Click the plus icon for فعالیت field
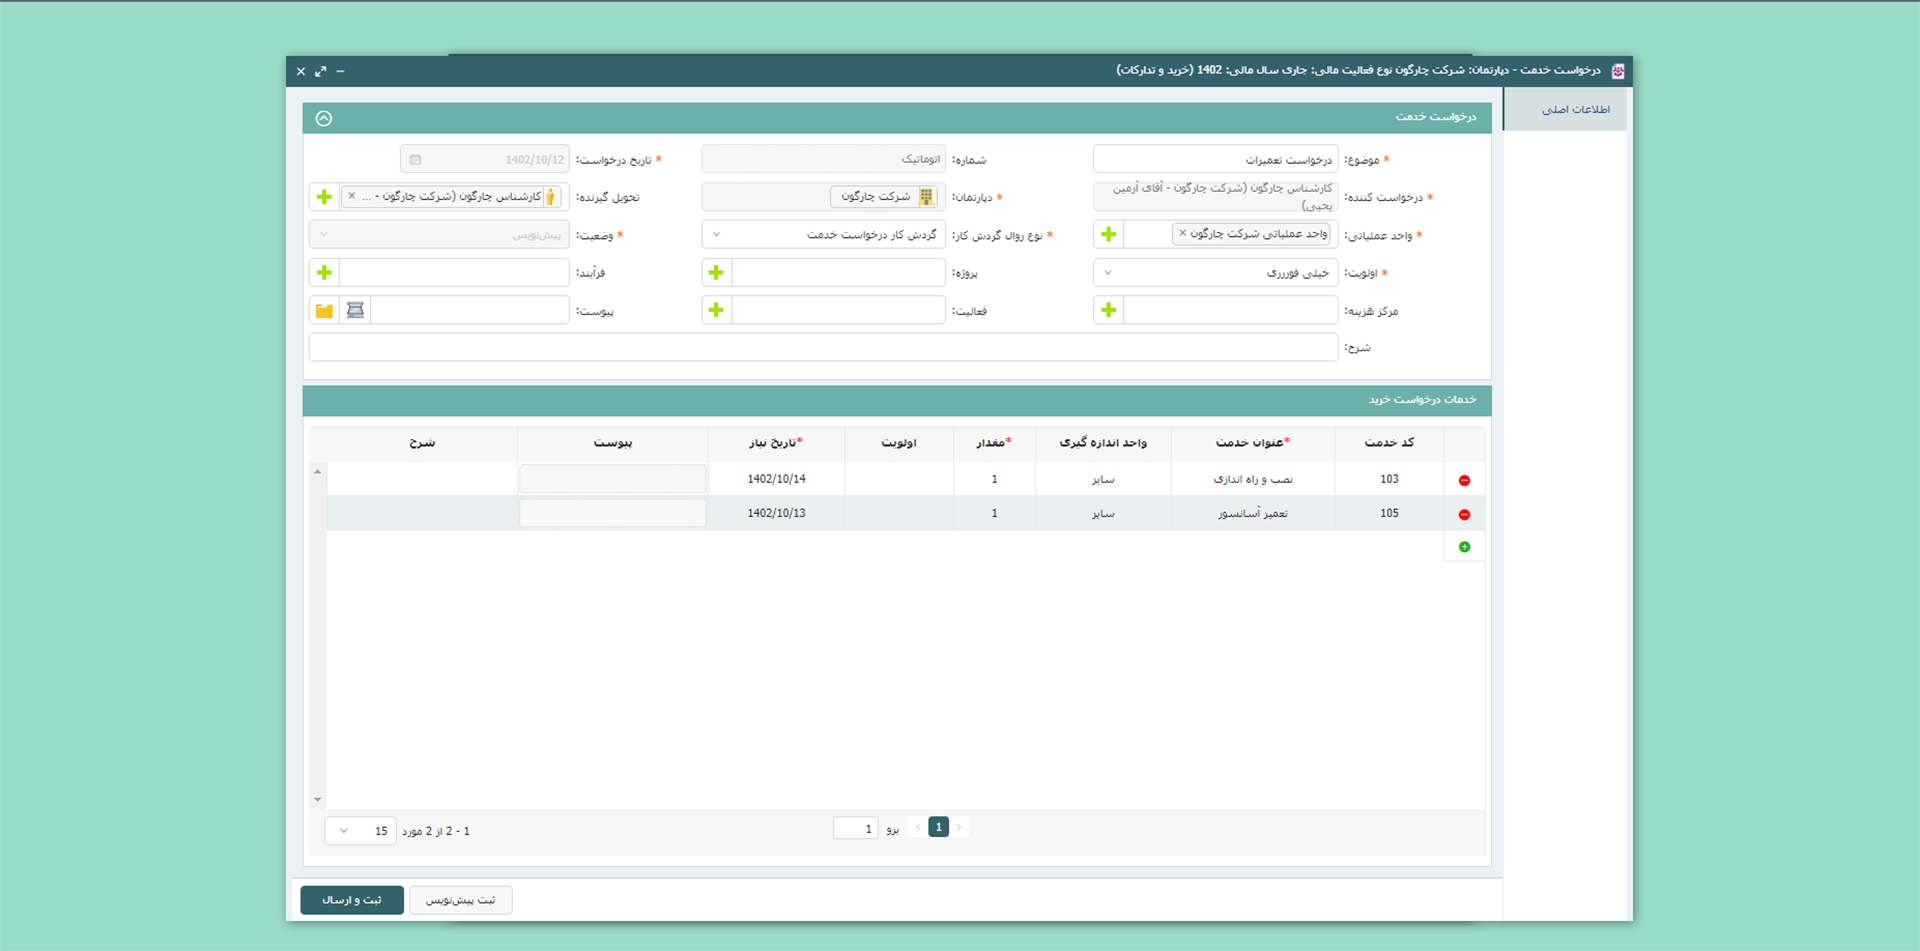This screenshot has width=1920, height=951. [x=716, y=311]
